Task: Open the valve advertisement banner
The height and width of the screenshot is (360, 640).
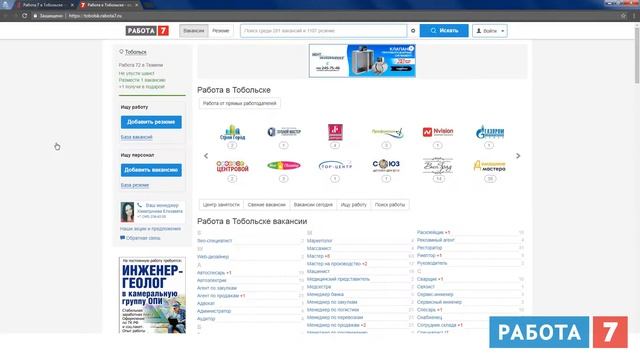Action: click(x=362, y=60)
